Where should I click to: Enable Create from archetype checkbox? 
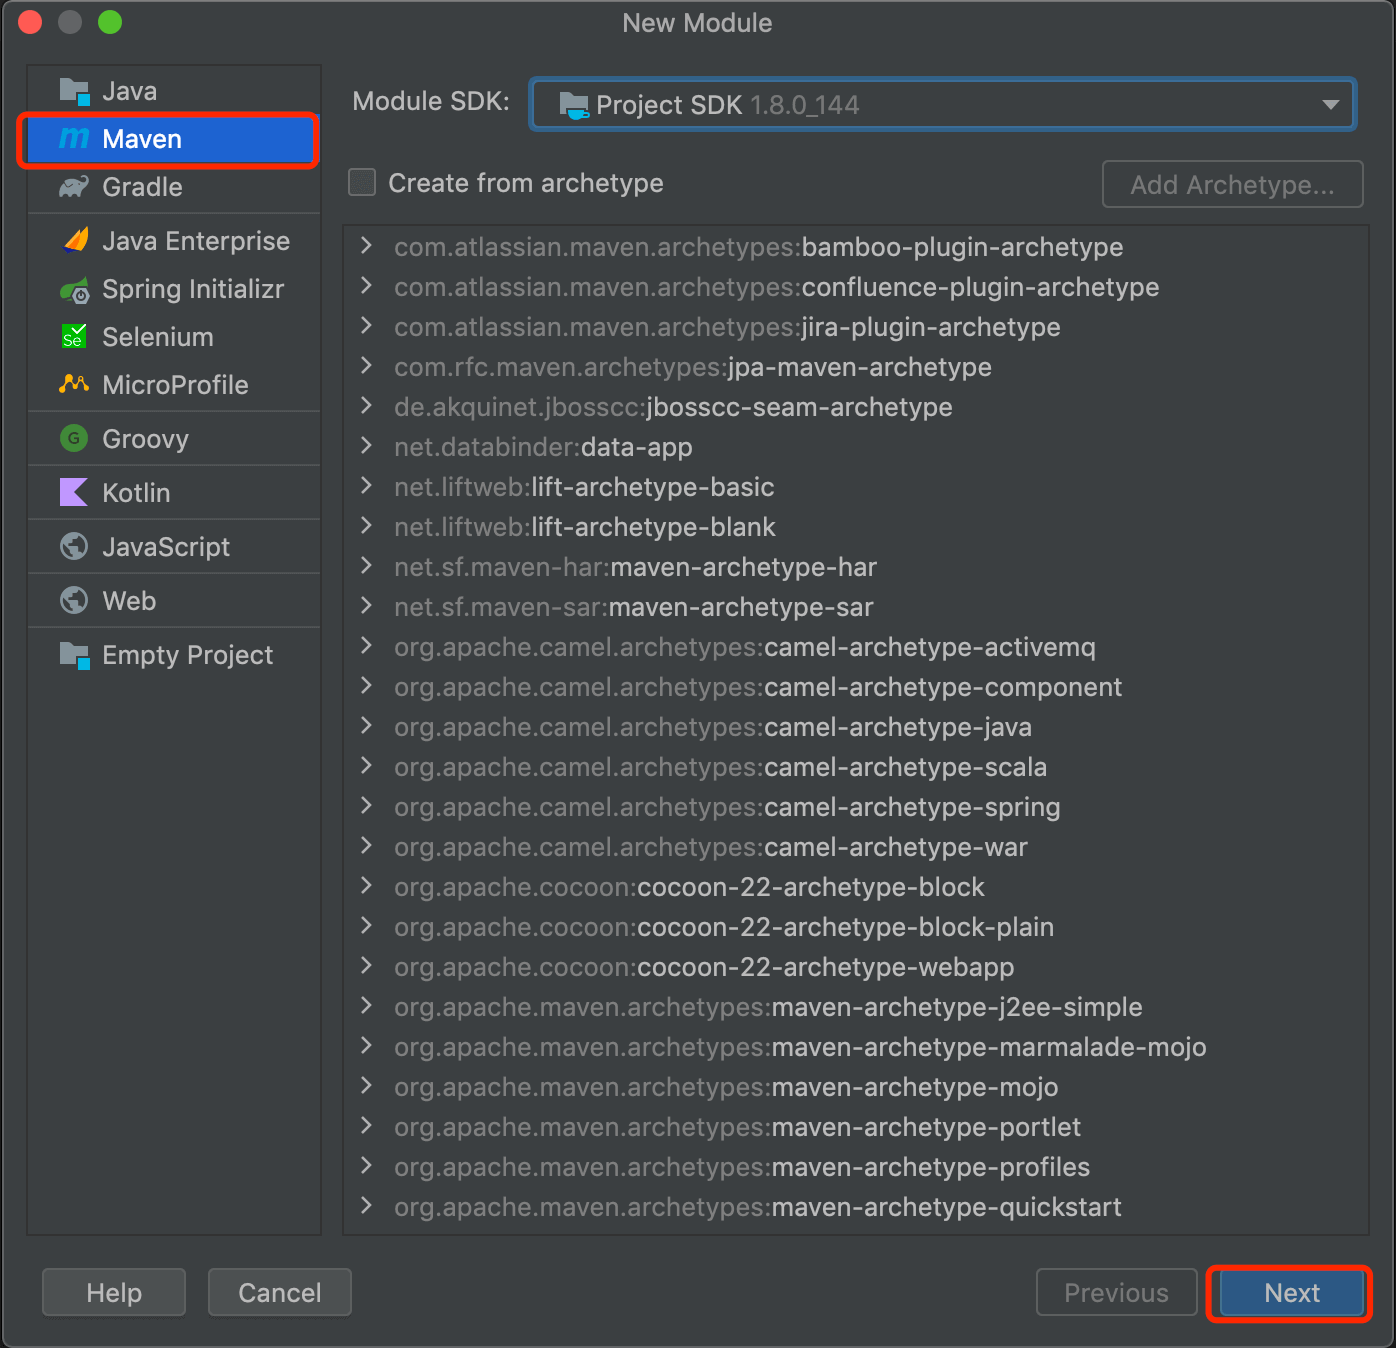pos(362,182)
